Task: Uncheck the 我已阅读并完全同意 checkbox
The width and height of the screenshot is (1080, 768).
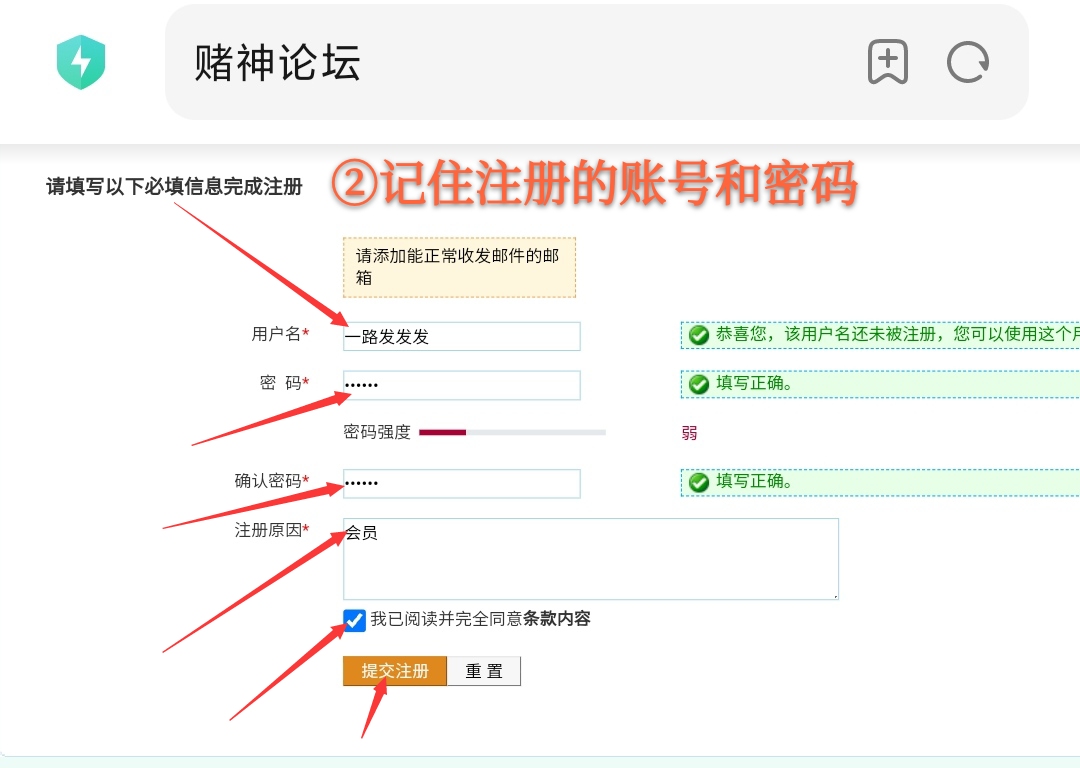Action: coord(354,620)
